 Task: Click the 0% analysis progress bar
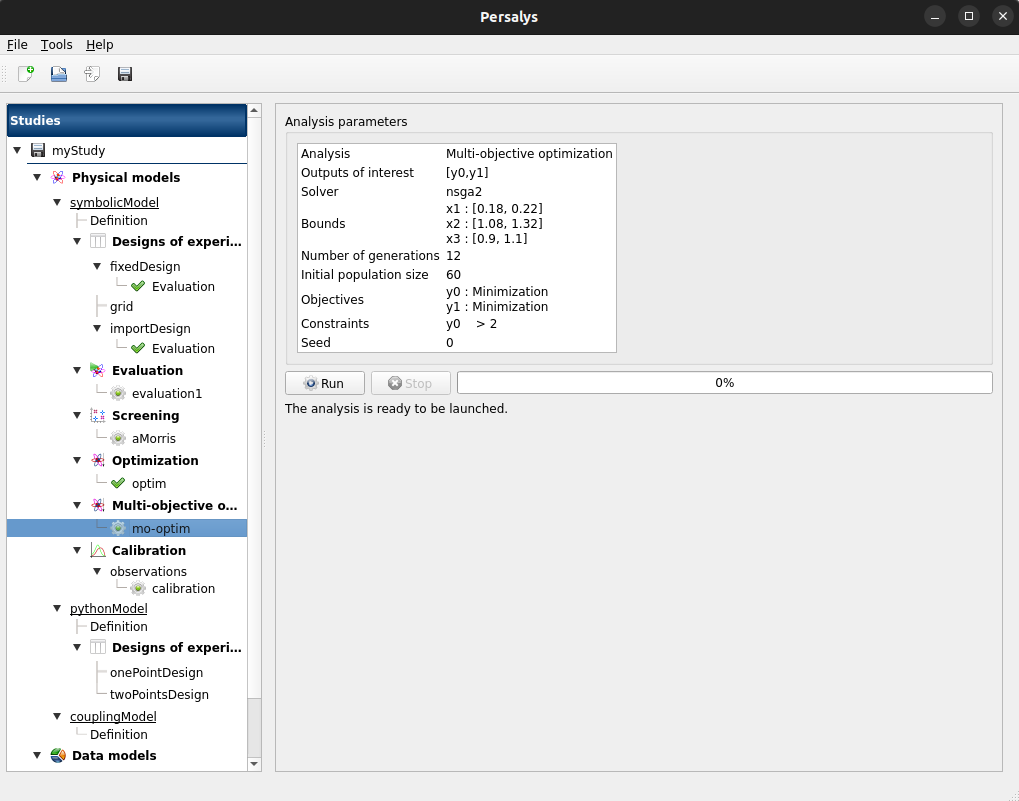point(724,383)
